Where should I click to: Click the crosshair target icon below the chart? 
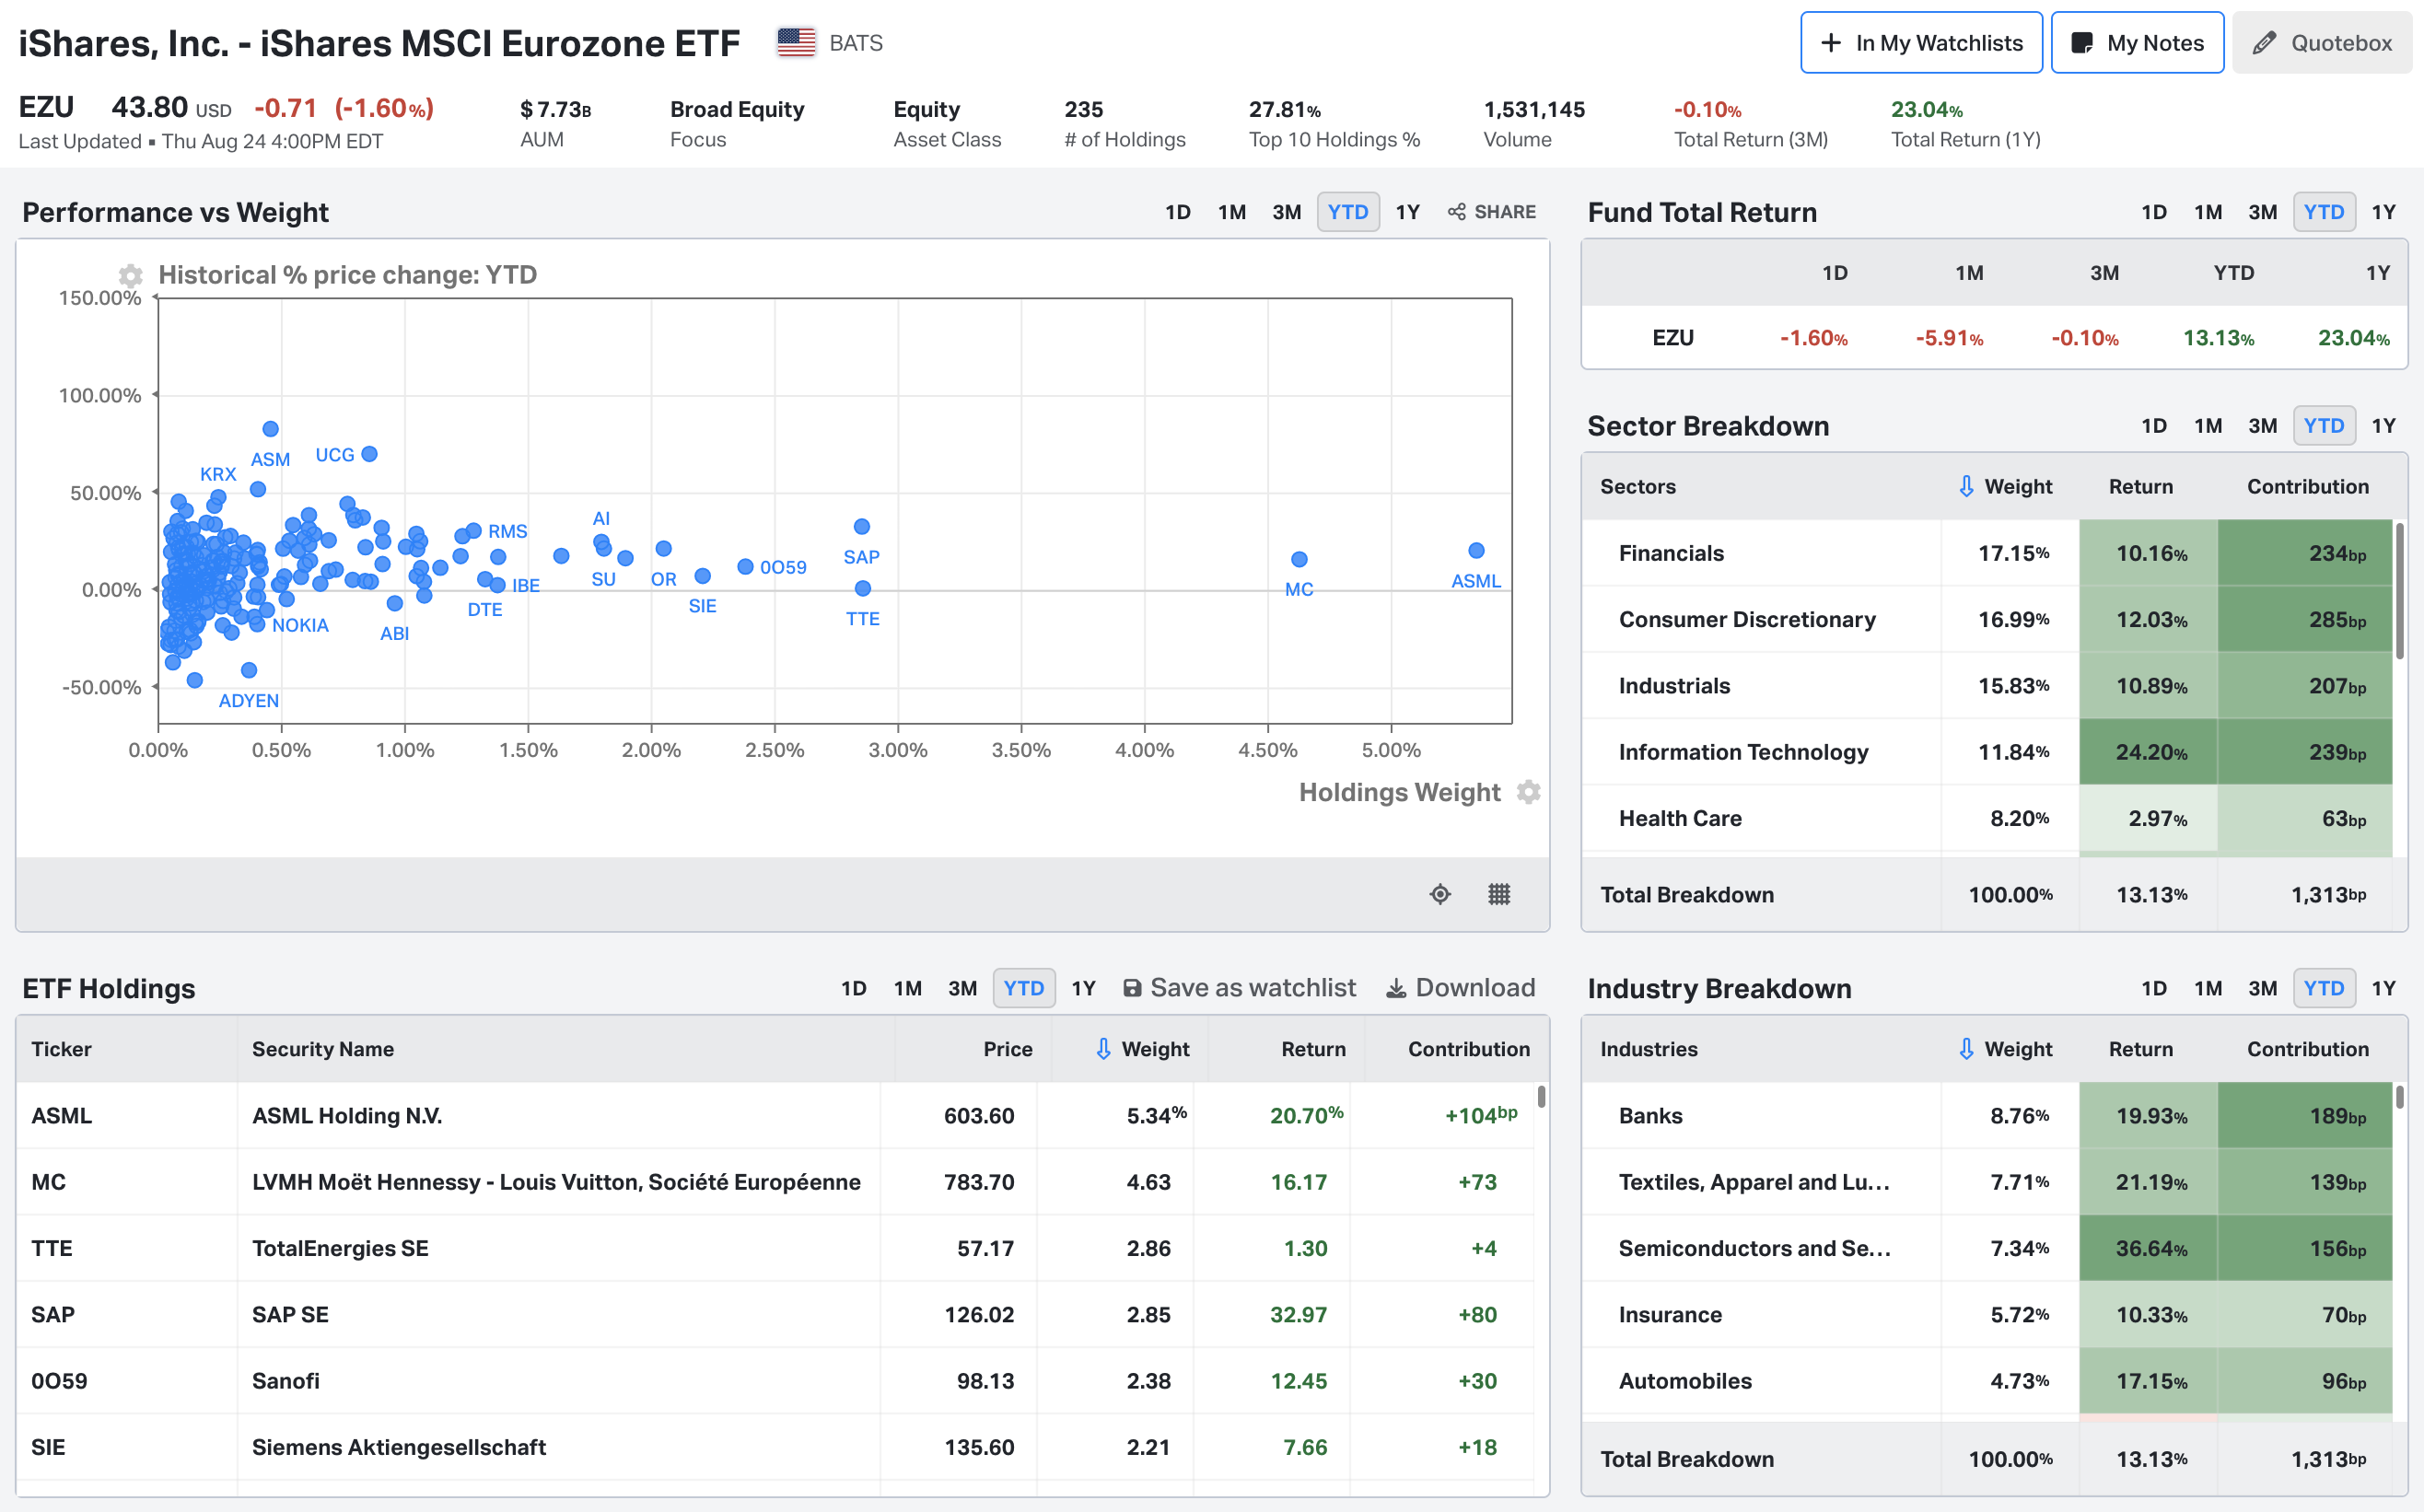click(x=1440, y=894)
